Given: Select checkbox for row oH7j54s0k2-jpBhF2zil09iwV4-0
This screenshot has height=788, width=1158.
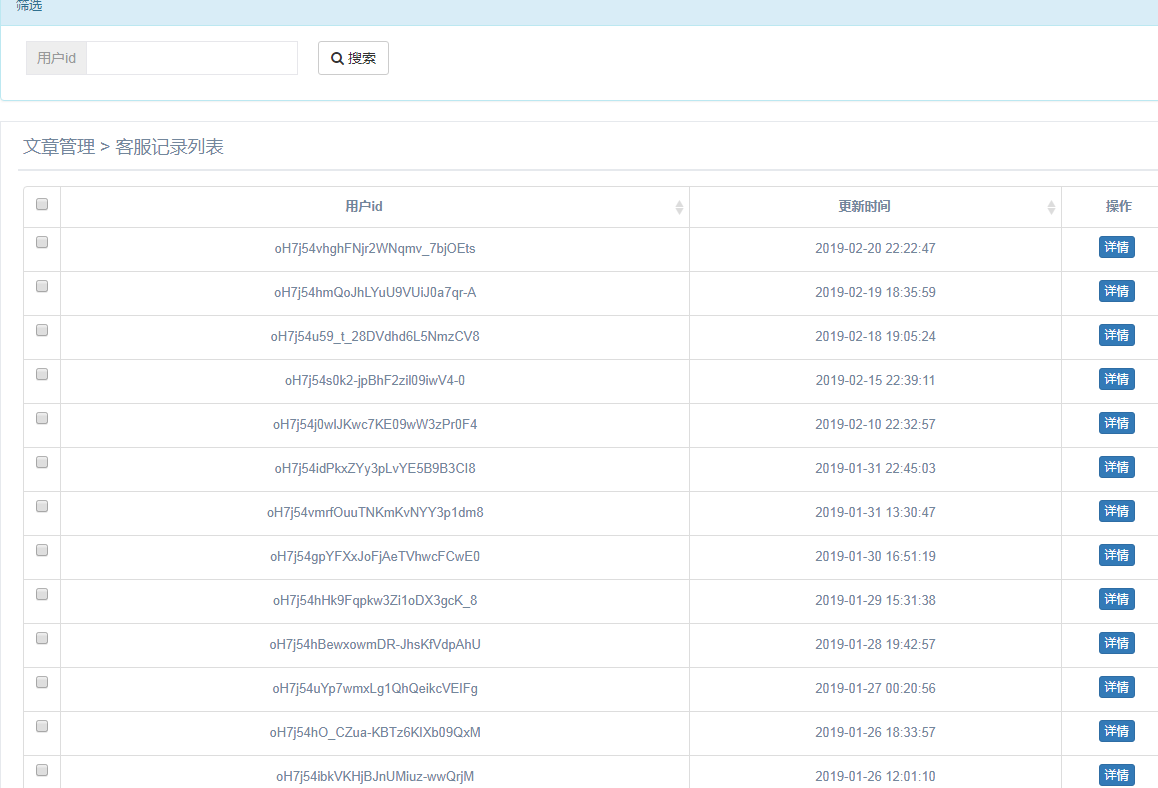Looking at the screenshot, I should [x=42, y=374].
